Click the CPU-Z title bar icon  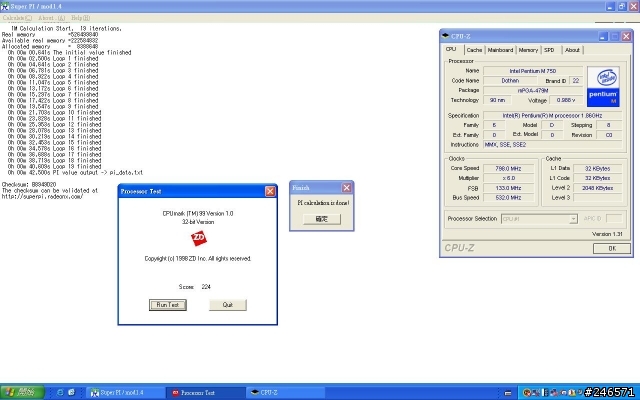tap(448, 35)
